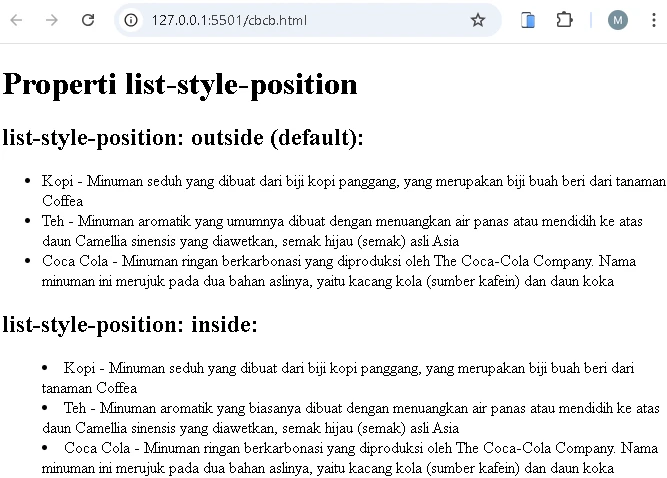This screenshot has width=667, height=478.
Task: Click the word 'Coffea' in the outside list
Action: [x=63, y=201]
